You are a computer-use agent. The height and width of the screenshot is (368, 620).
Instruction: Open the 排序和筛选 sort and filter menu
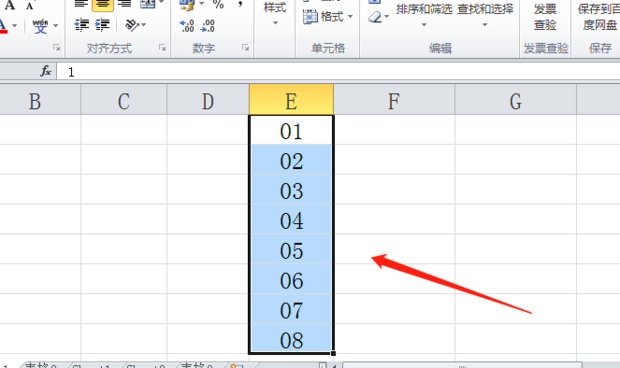[x=424, y=15]
